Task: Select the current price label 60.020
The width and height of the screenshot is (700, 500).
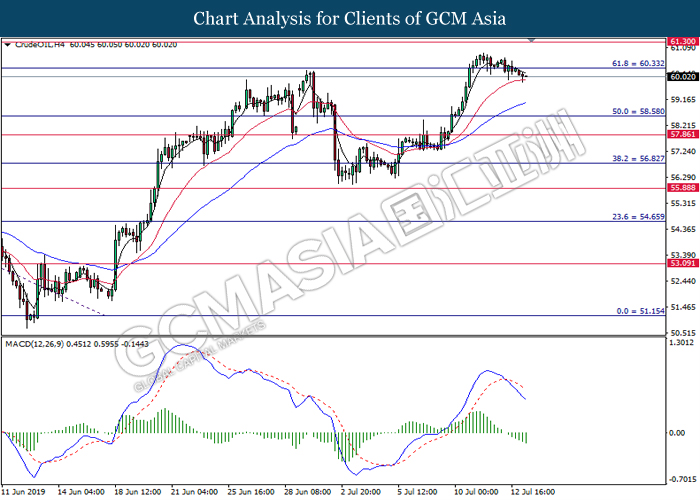Action: coord(683,77)
